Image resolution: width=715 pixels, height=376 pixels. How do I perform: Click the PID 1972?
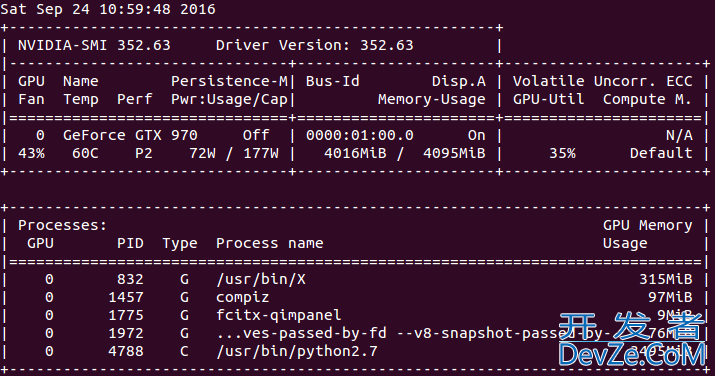(126, 334)
